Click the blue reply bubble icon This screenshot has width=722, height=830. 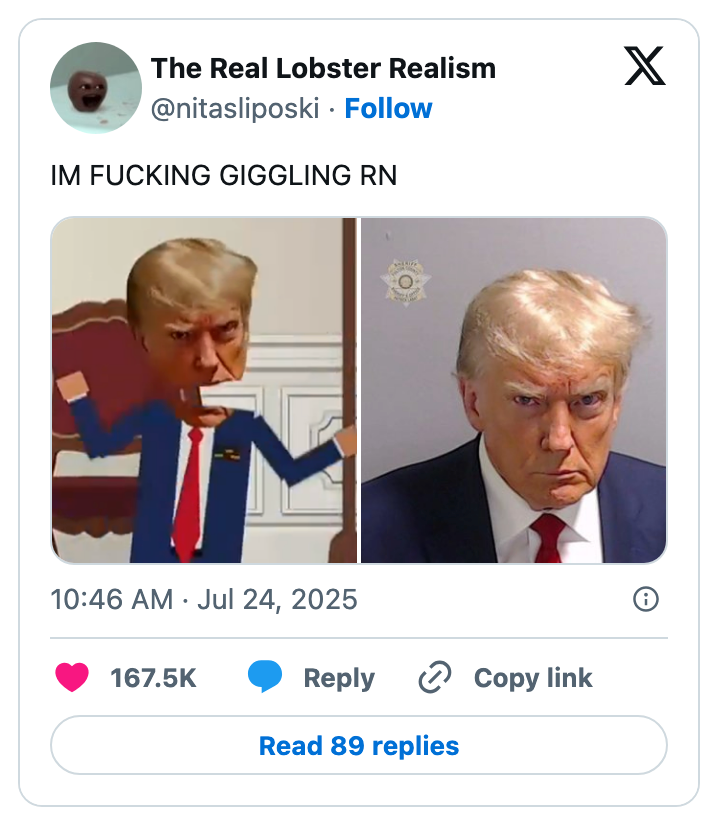click(x=265, y=678)
